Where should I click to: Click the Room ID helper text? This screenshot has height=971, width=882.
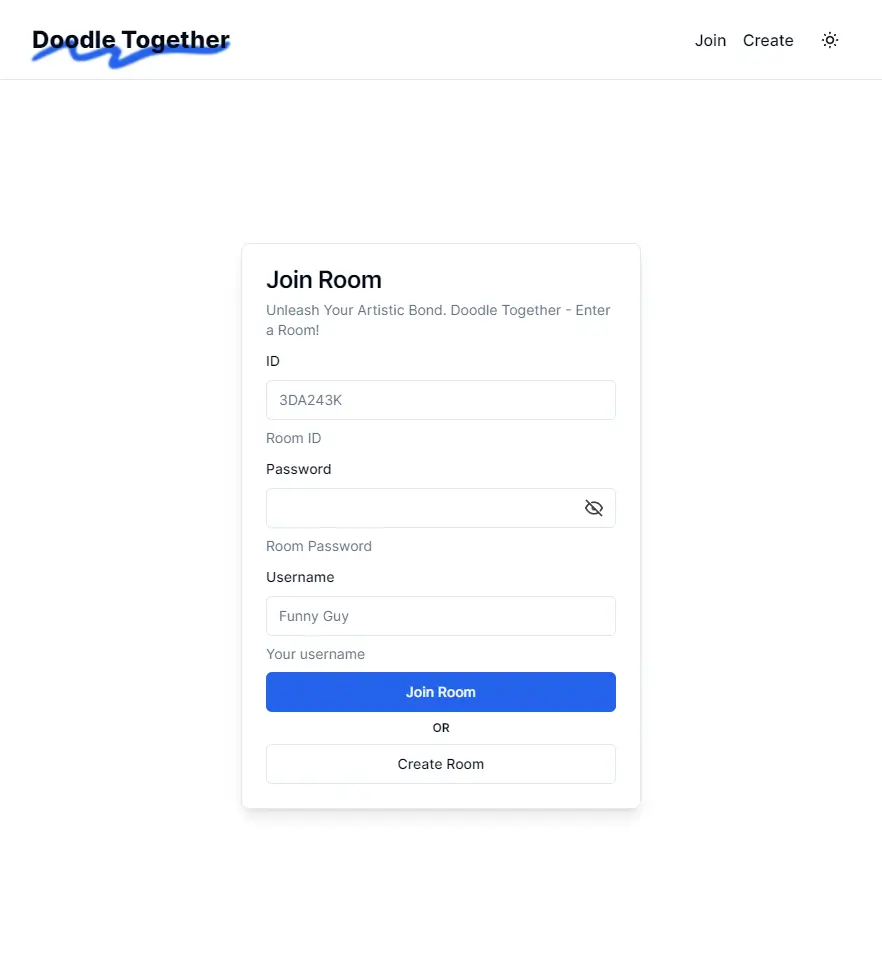(x=294, y=438)
